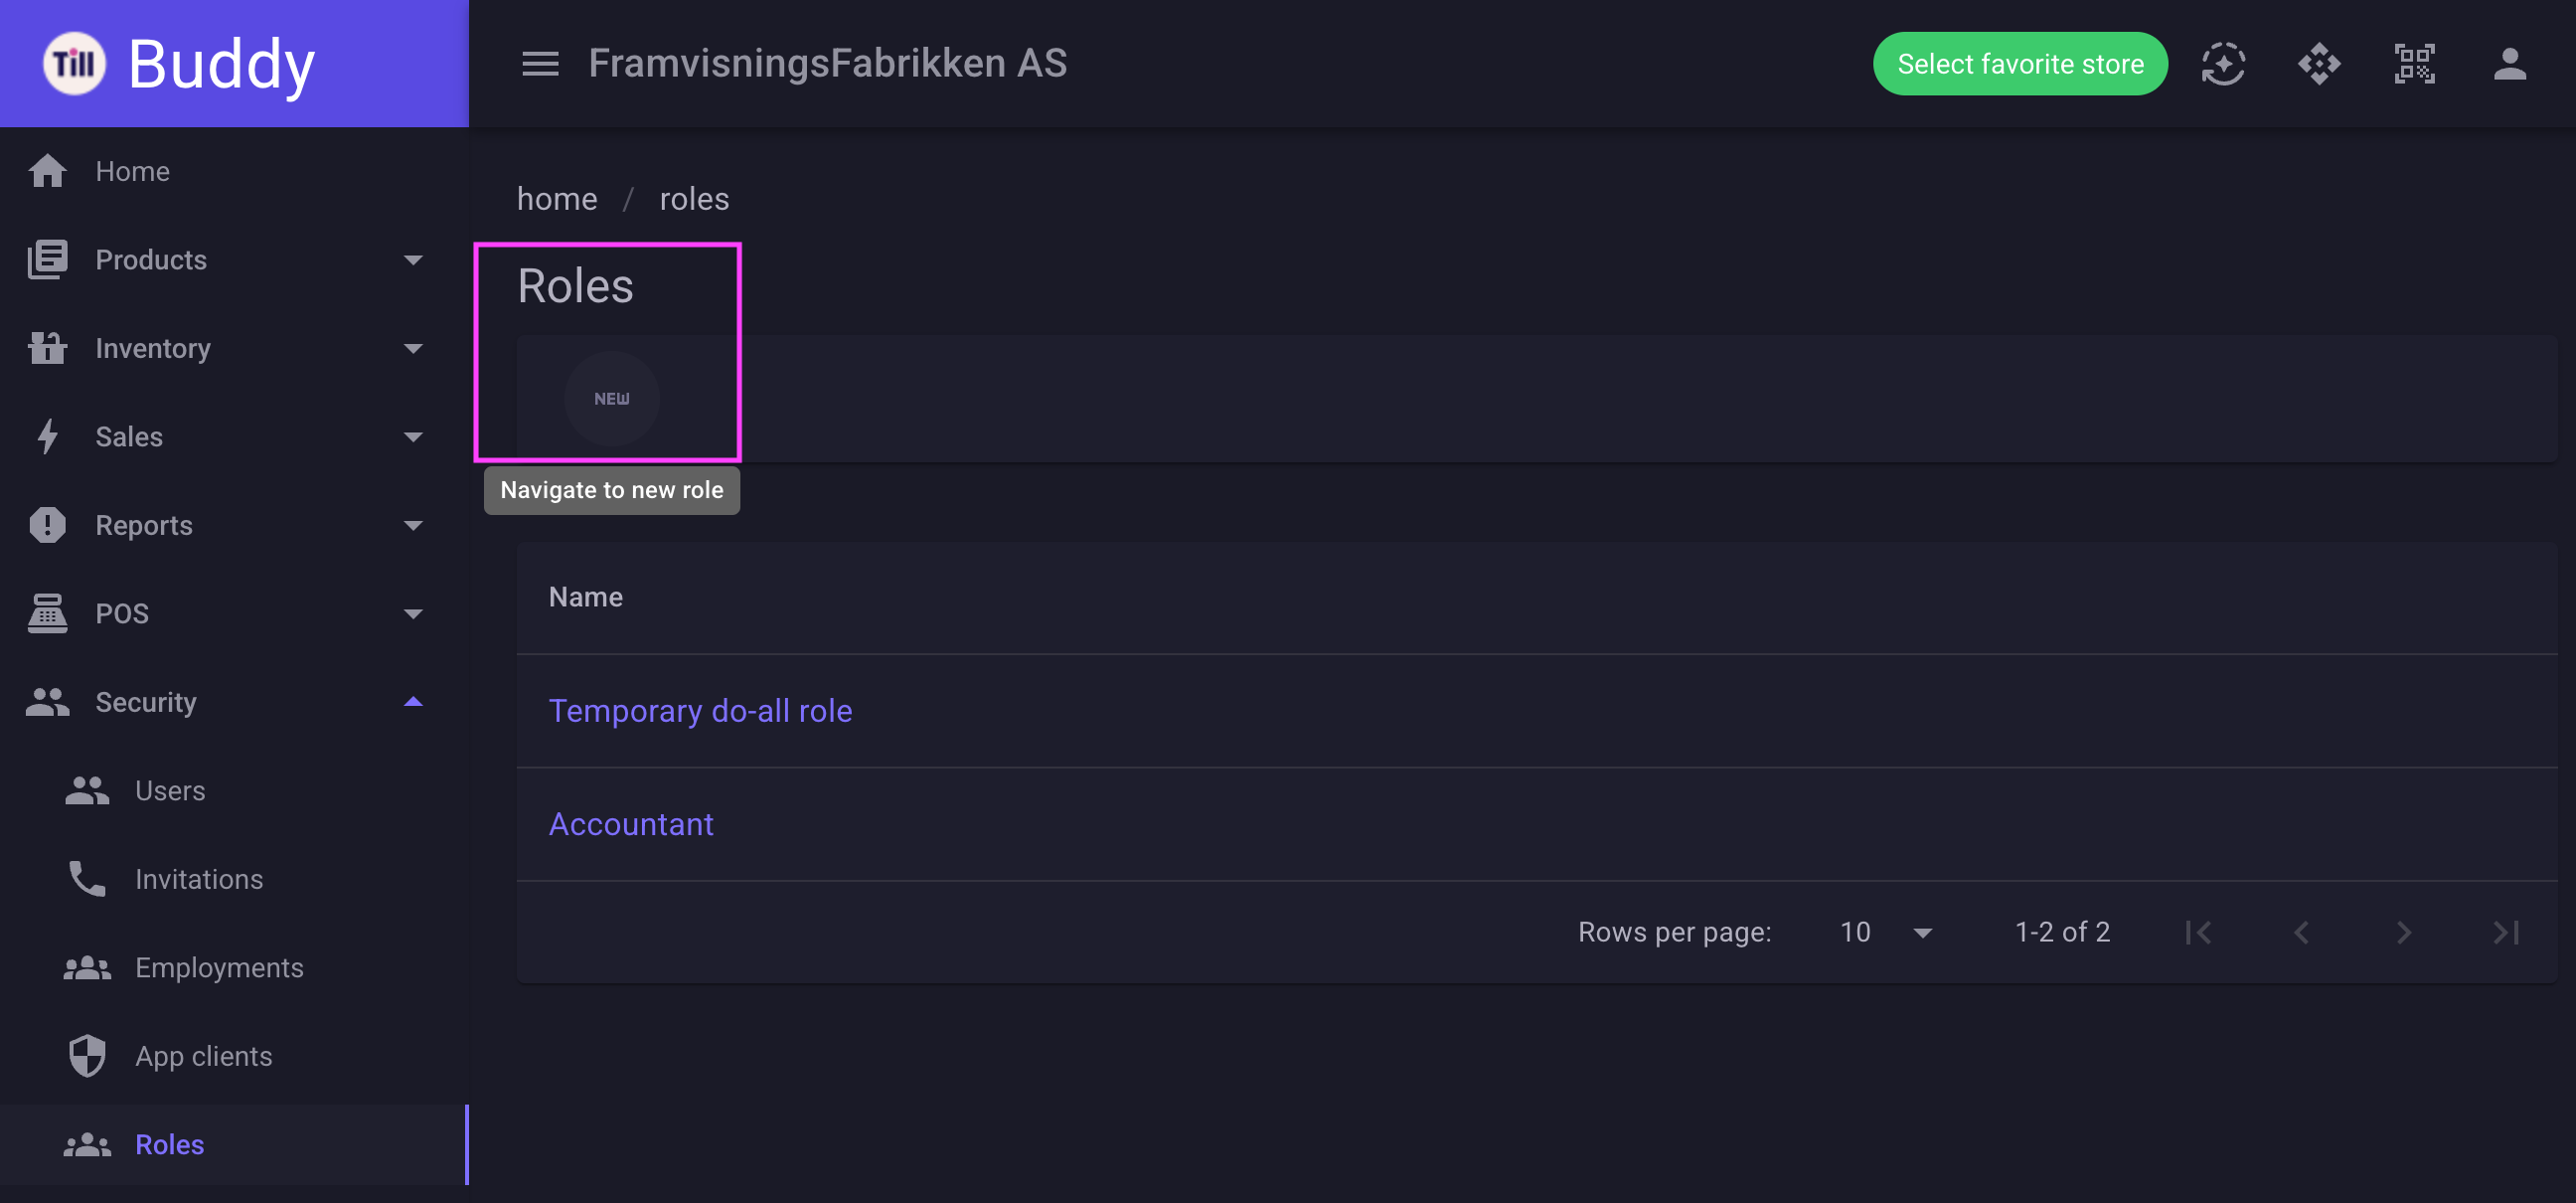Click the Home house icon
The width and height of the screenshot is (2576, 1203).
pos(47,171)
